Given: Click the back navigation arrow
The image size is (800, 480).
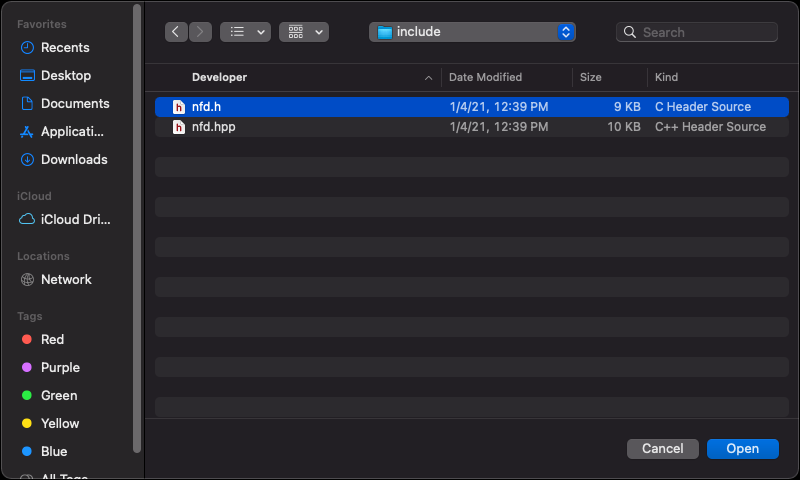Looking at the screenshot, I should pos(177,32).
